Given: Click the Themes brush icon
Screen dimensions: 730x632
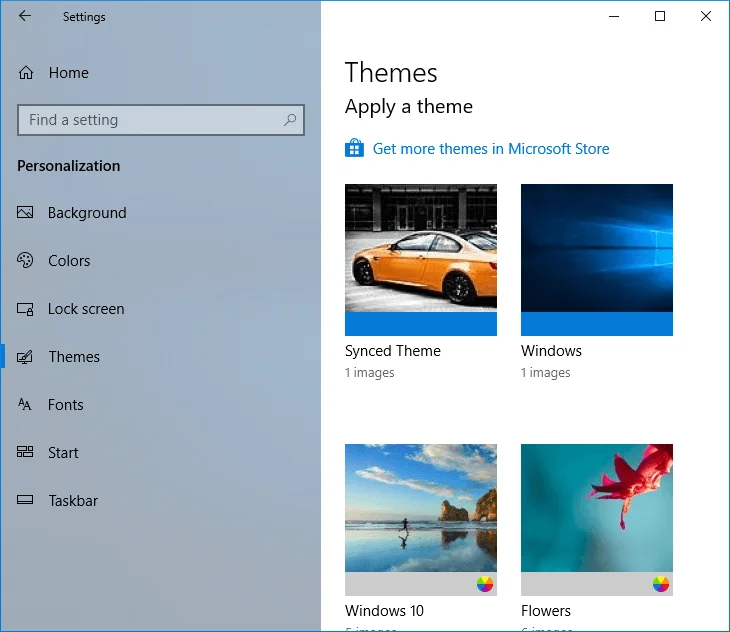Looking at the screenshot, I should coord(25,357).
